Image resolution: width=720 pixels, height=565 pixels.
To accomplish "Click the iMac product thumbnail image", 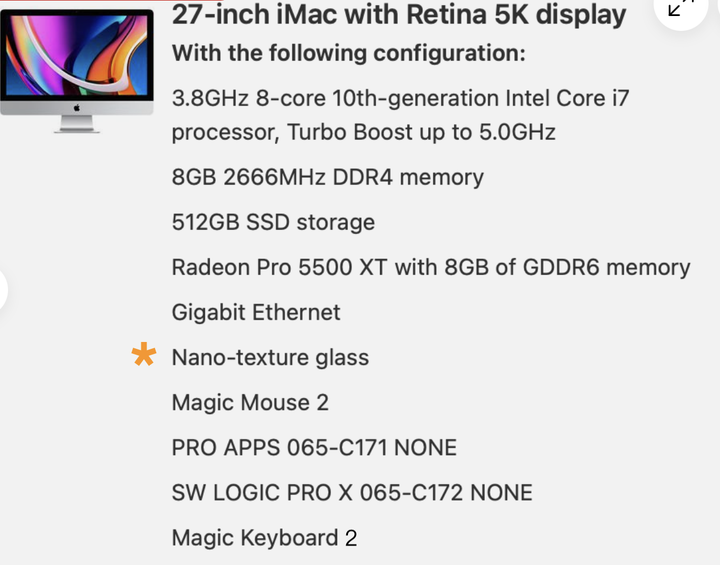I will tap(77, 71).
